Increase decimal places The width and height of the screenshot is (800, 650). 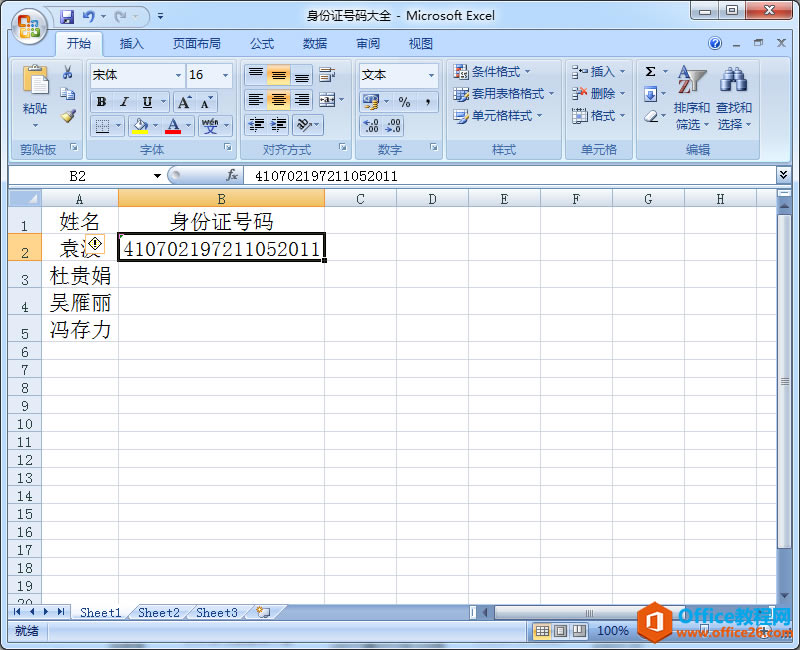[371, 126]
